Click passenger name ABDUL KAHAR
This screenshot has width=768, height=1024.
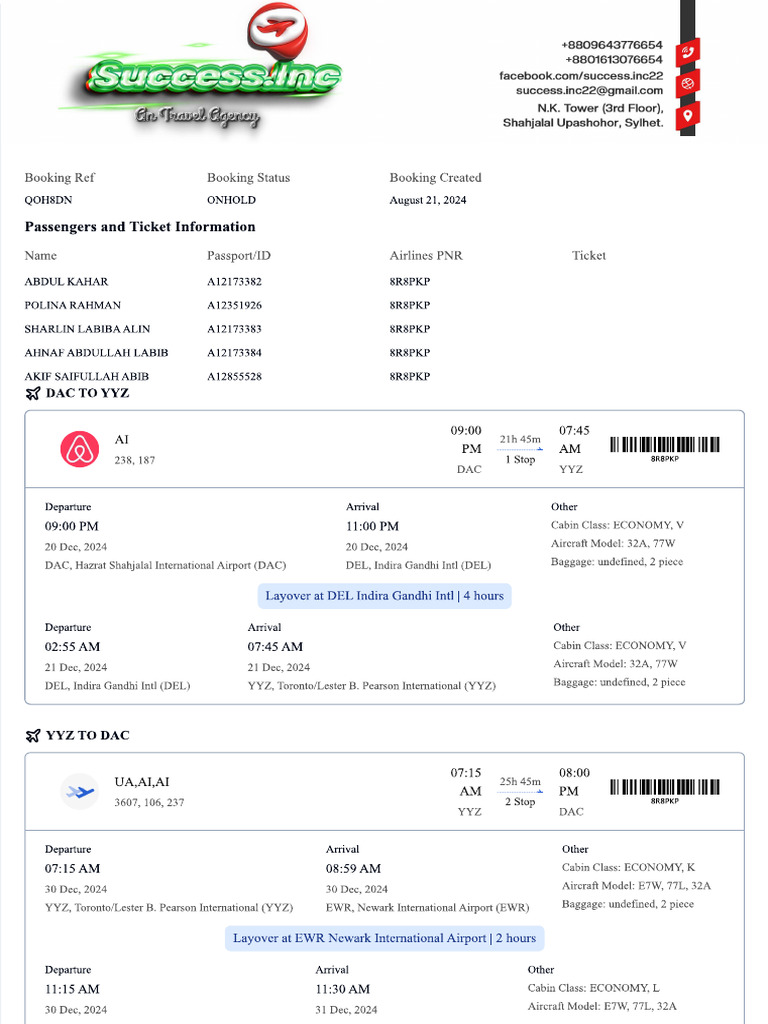point(66,282)
